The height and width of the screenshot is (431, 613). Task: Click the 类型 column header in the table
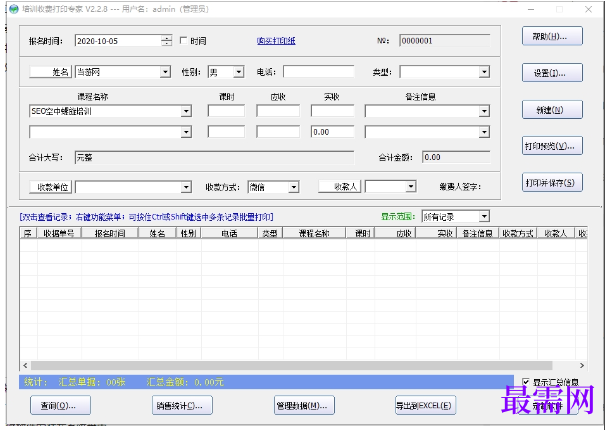point(270,233)
